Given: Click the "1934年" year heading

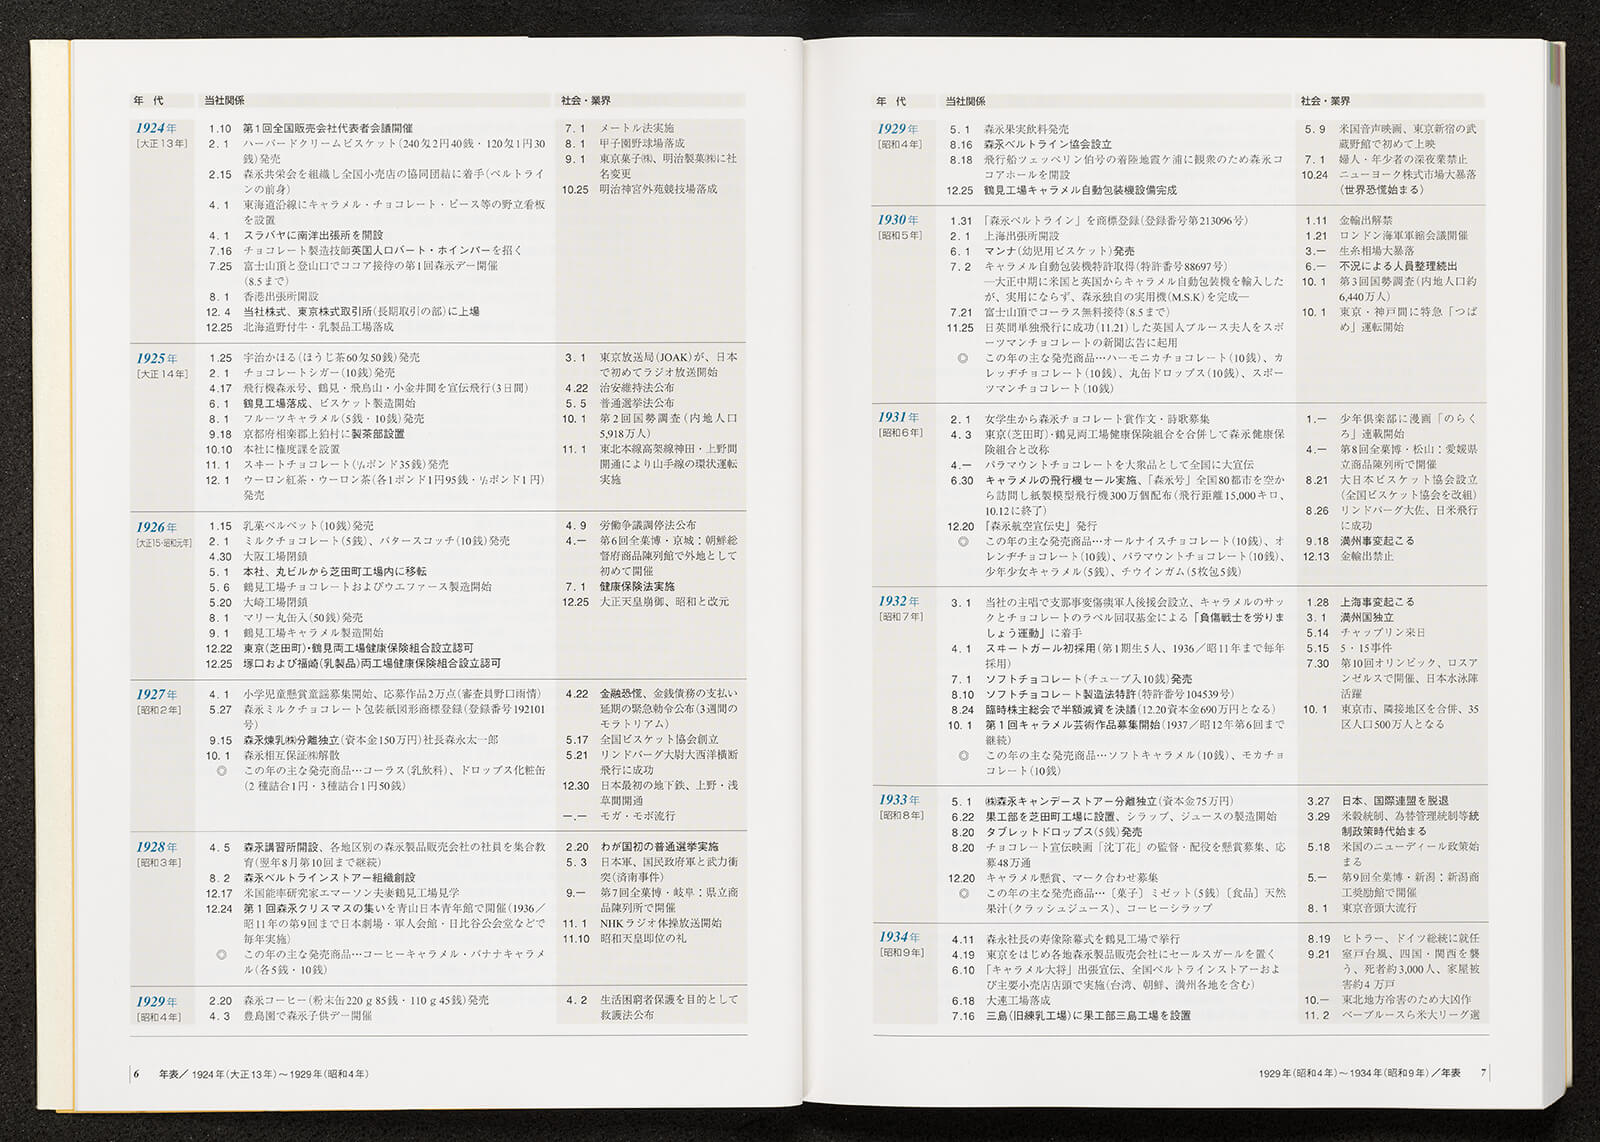Looking at the screenshot, I should click(899, 937).
